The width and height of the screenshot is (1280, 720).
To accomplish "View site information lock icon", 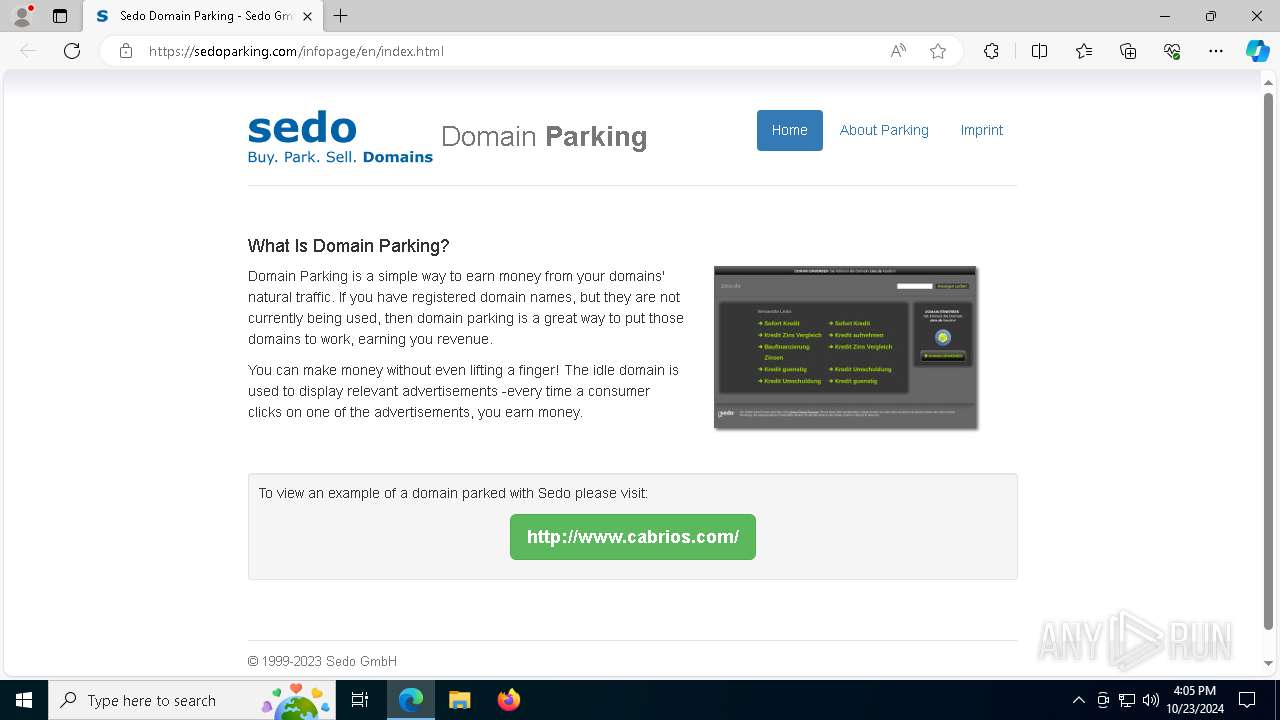I will [126, 51].
